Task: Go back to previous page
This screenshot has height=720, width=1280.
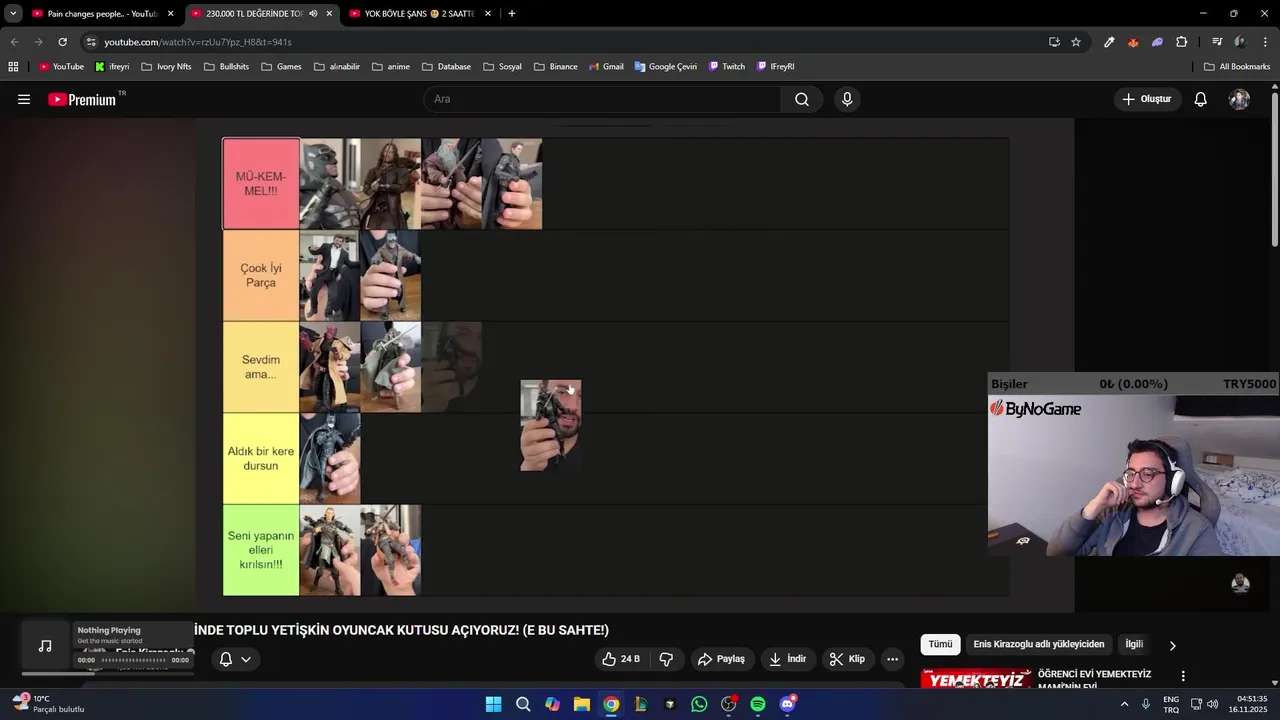Action: (x=14, y=42)
